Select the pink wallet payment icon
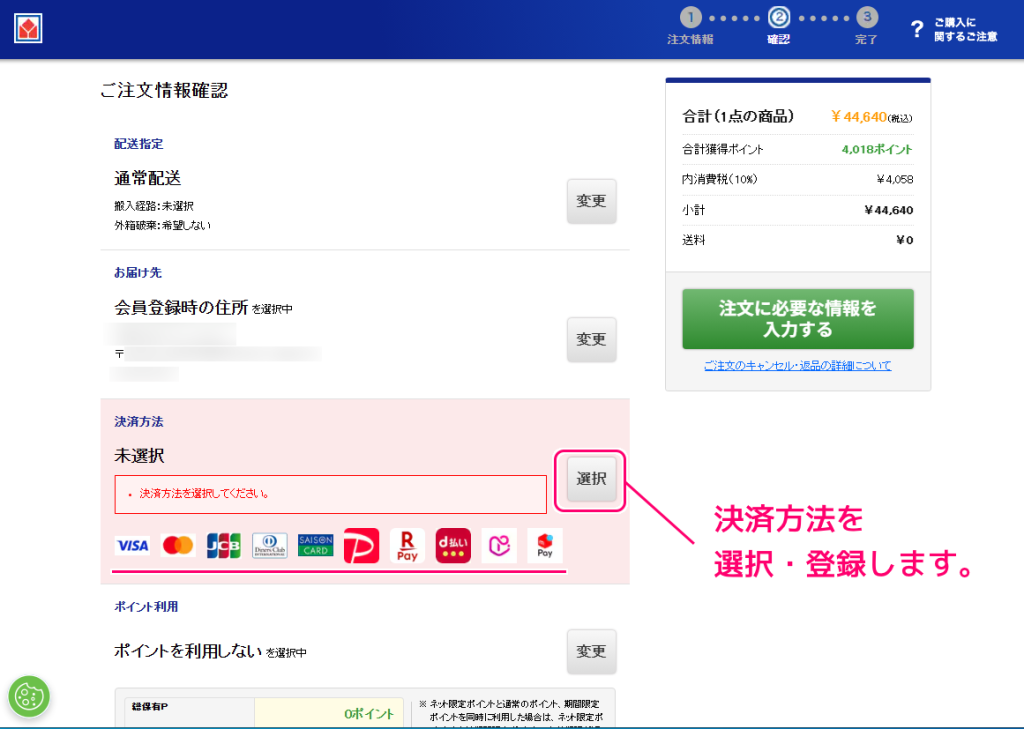The image size is (1024, 729). [499, 544]
